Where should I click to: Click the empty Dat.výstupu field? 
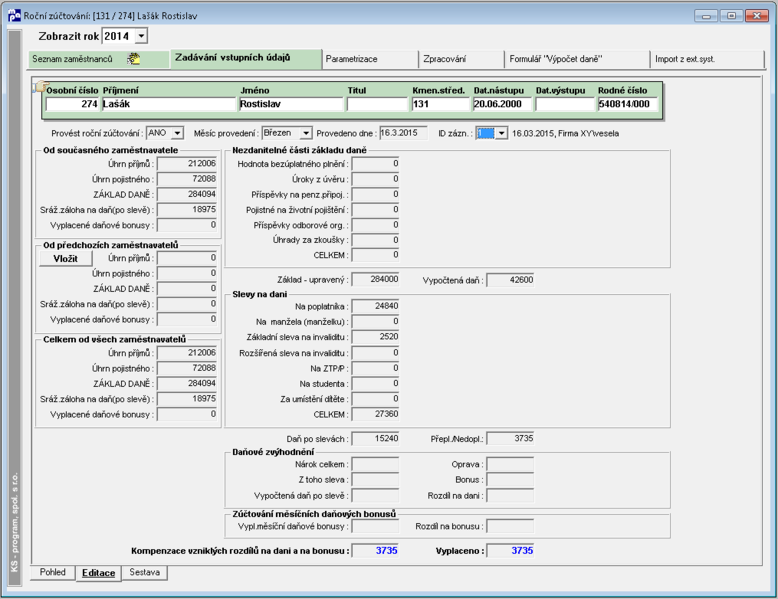[x=565, y=104]
